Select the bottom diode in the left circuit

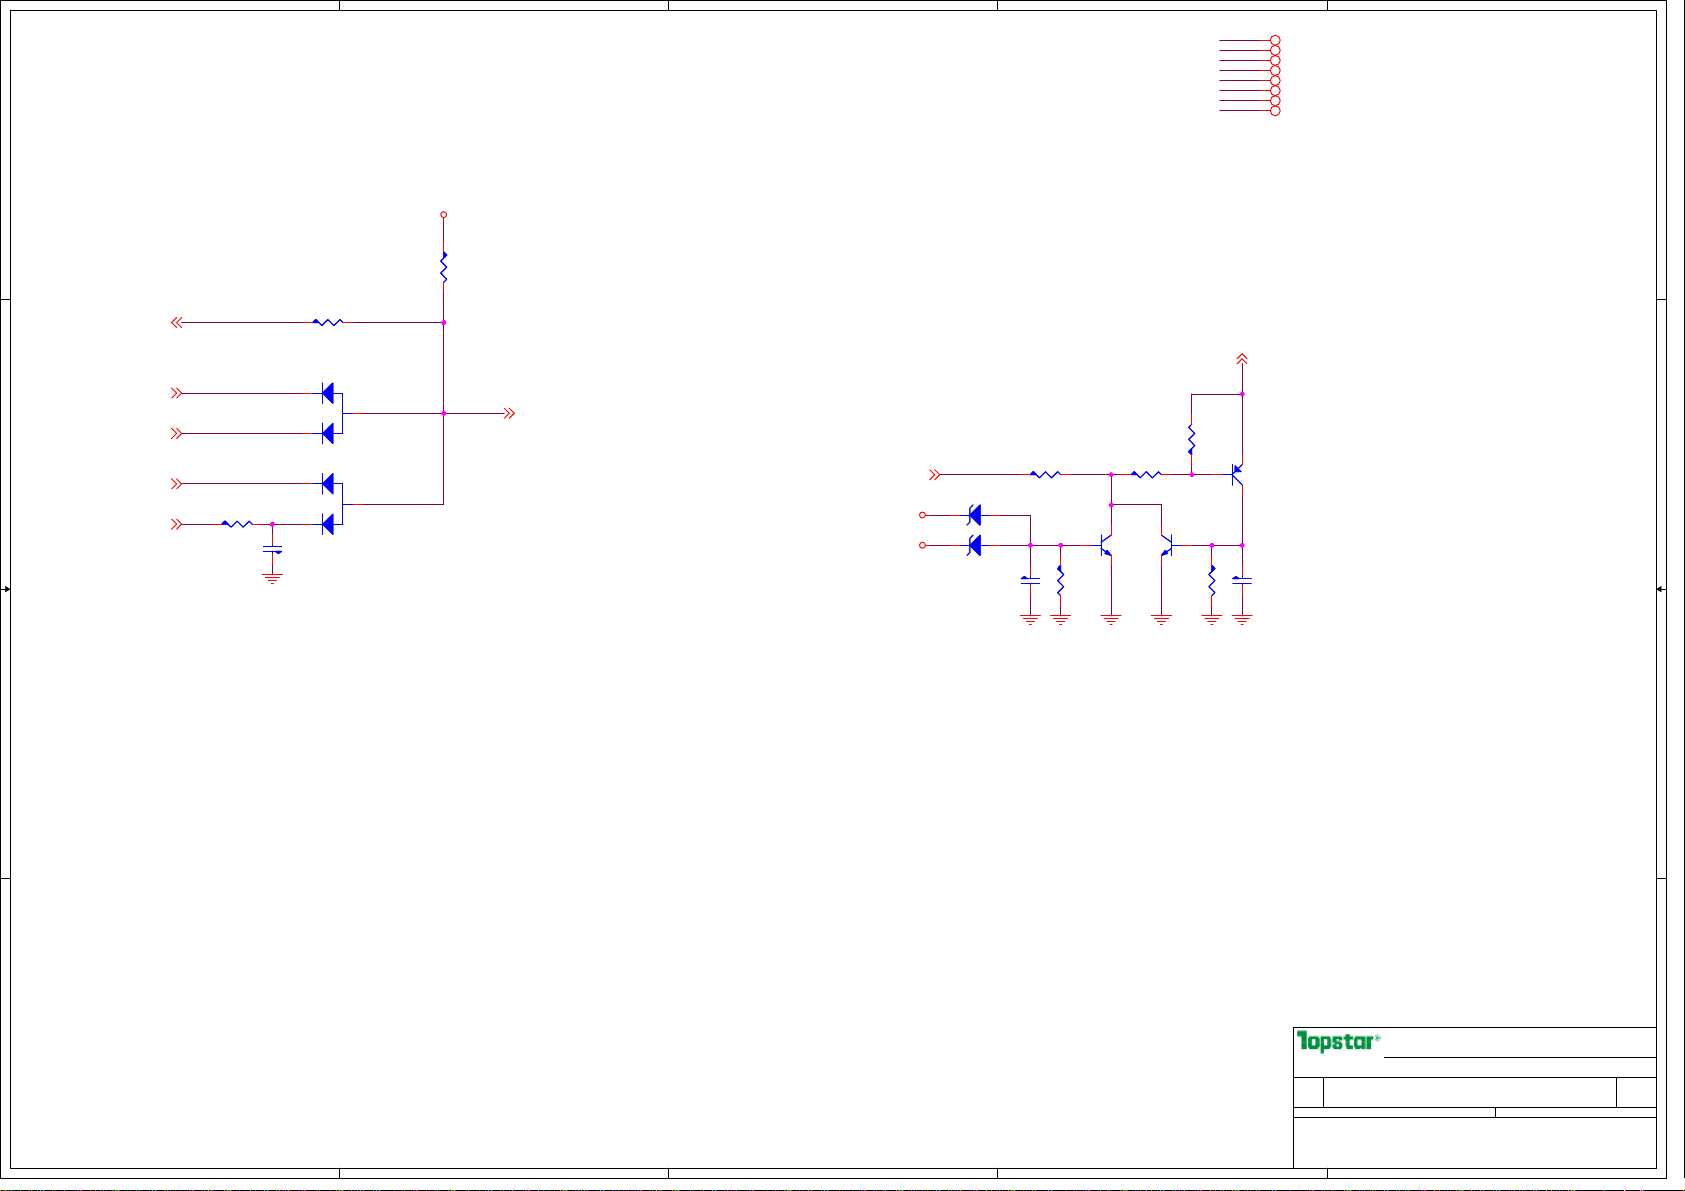(x=327, y=523)
